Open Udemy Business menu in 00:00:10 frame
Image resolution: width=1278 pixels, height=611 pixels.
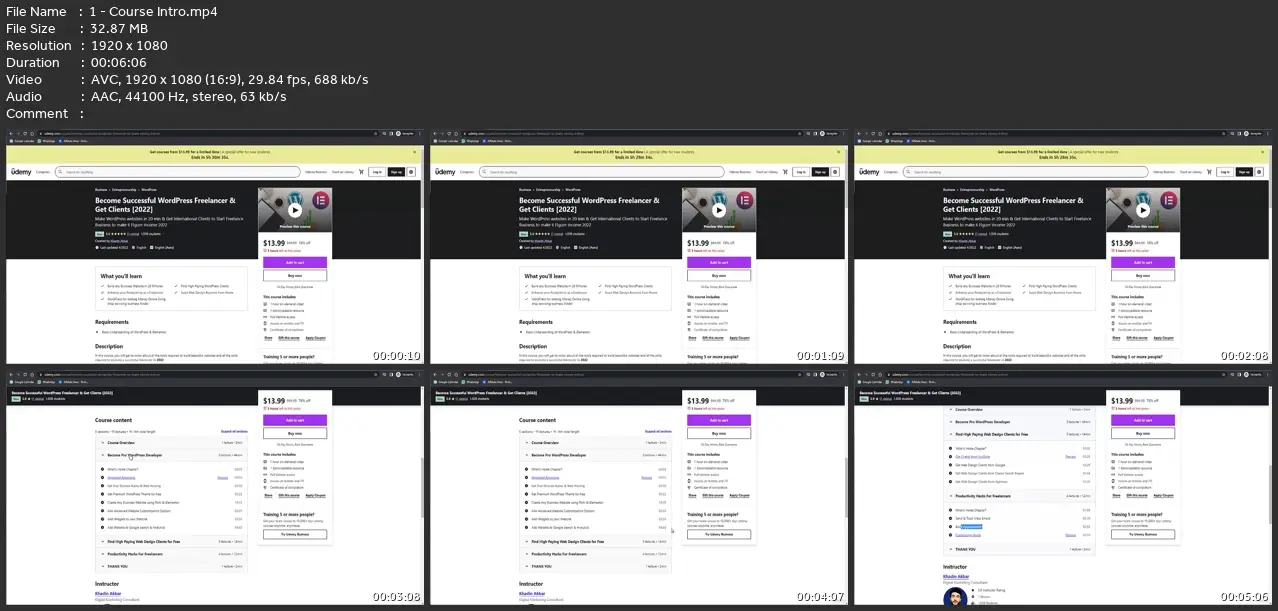point(316,172)
